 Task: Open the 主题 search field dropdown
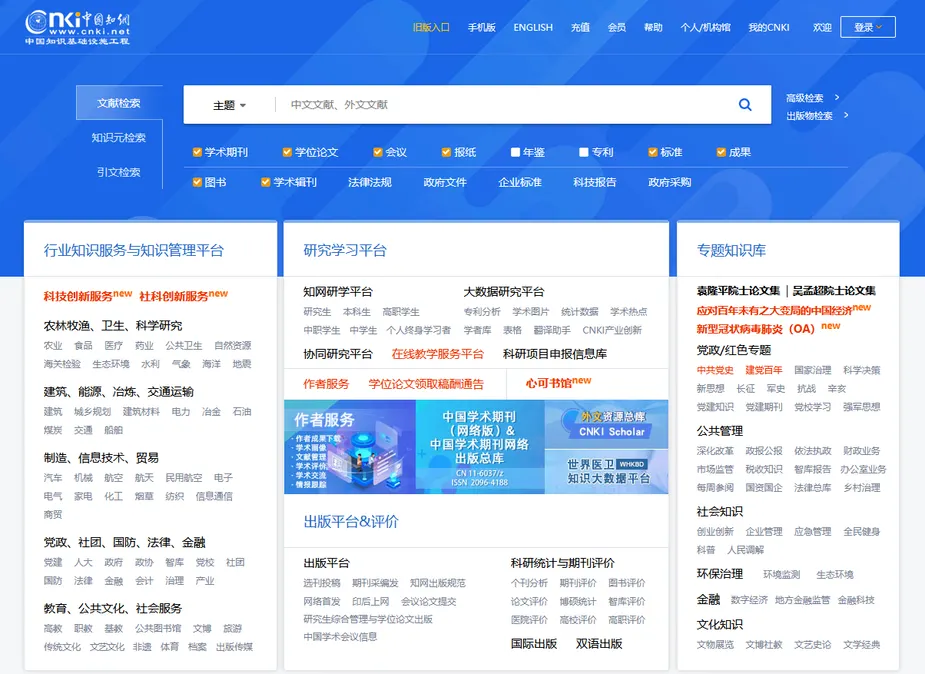(x=229, y=105)
